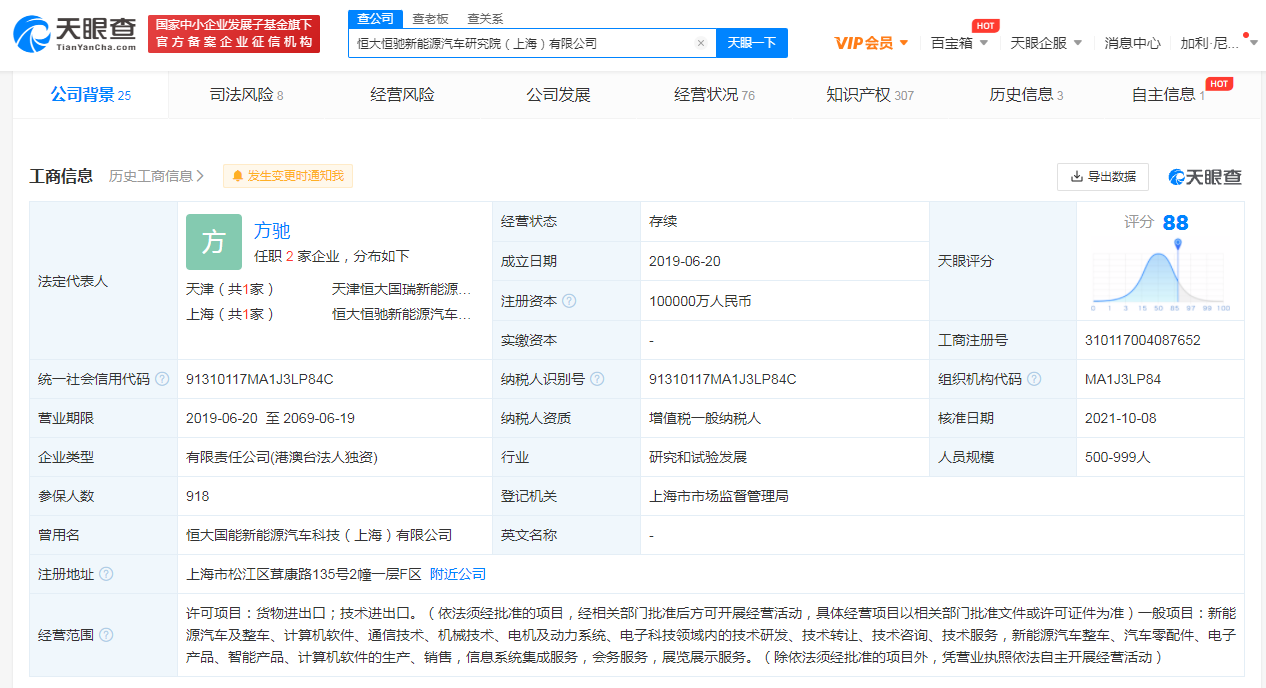1266x688 pixels.
Task: Expand the VIP会员 dropdown menu
Action: pos(871,43)
